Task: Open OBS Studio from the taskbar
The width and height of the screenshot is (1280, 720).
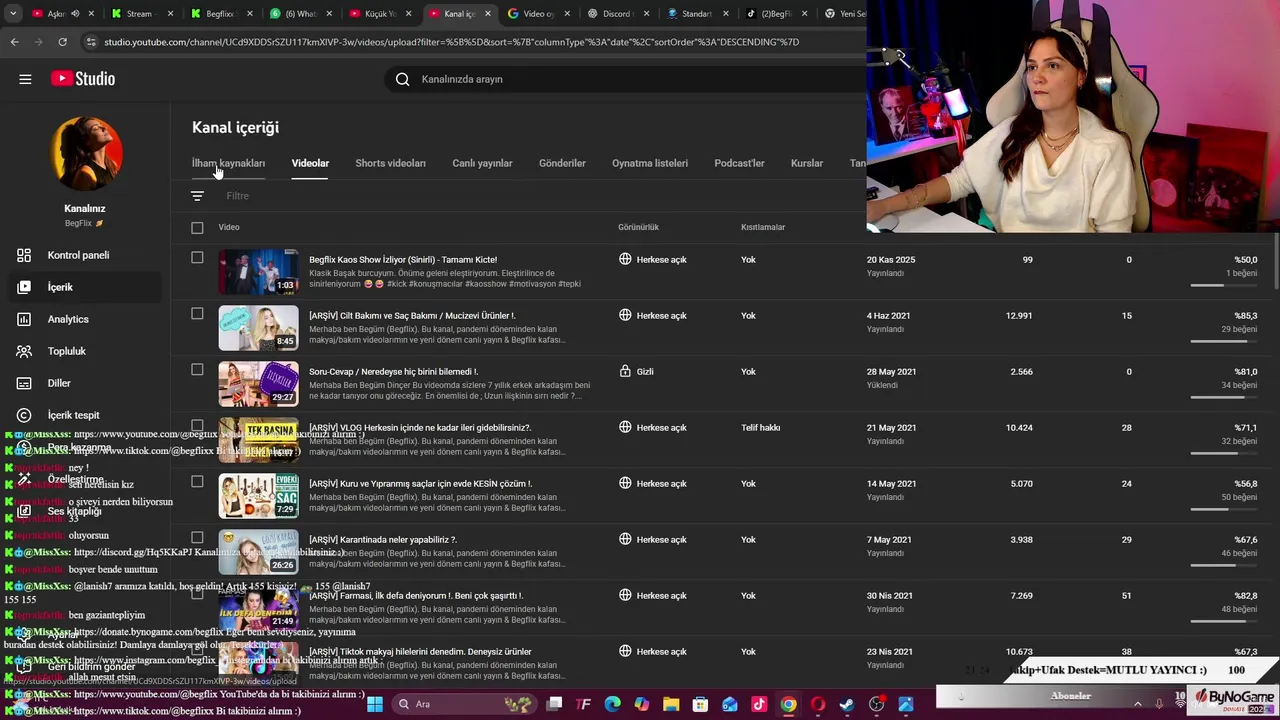Action: [877, 704]
